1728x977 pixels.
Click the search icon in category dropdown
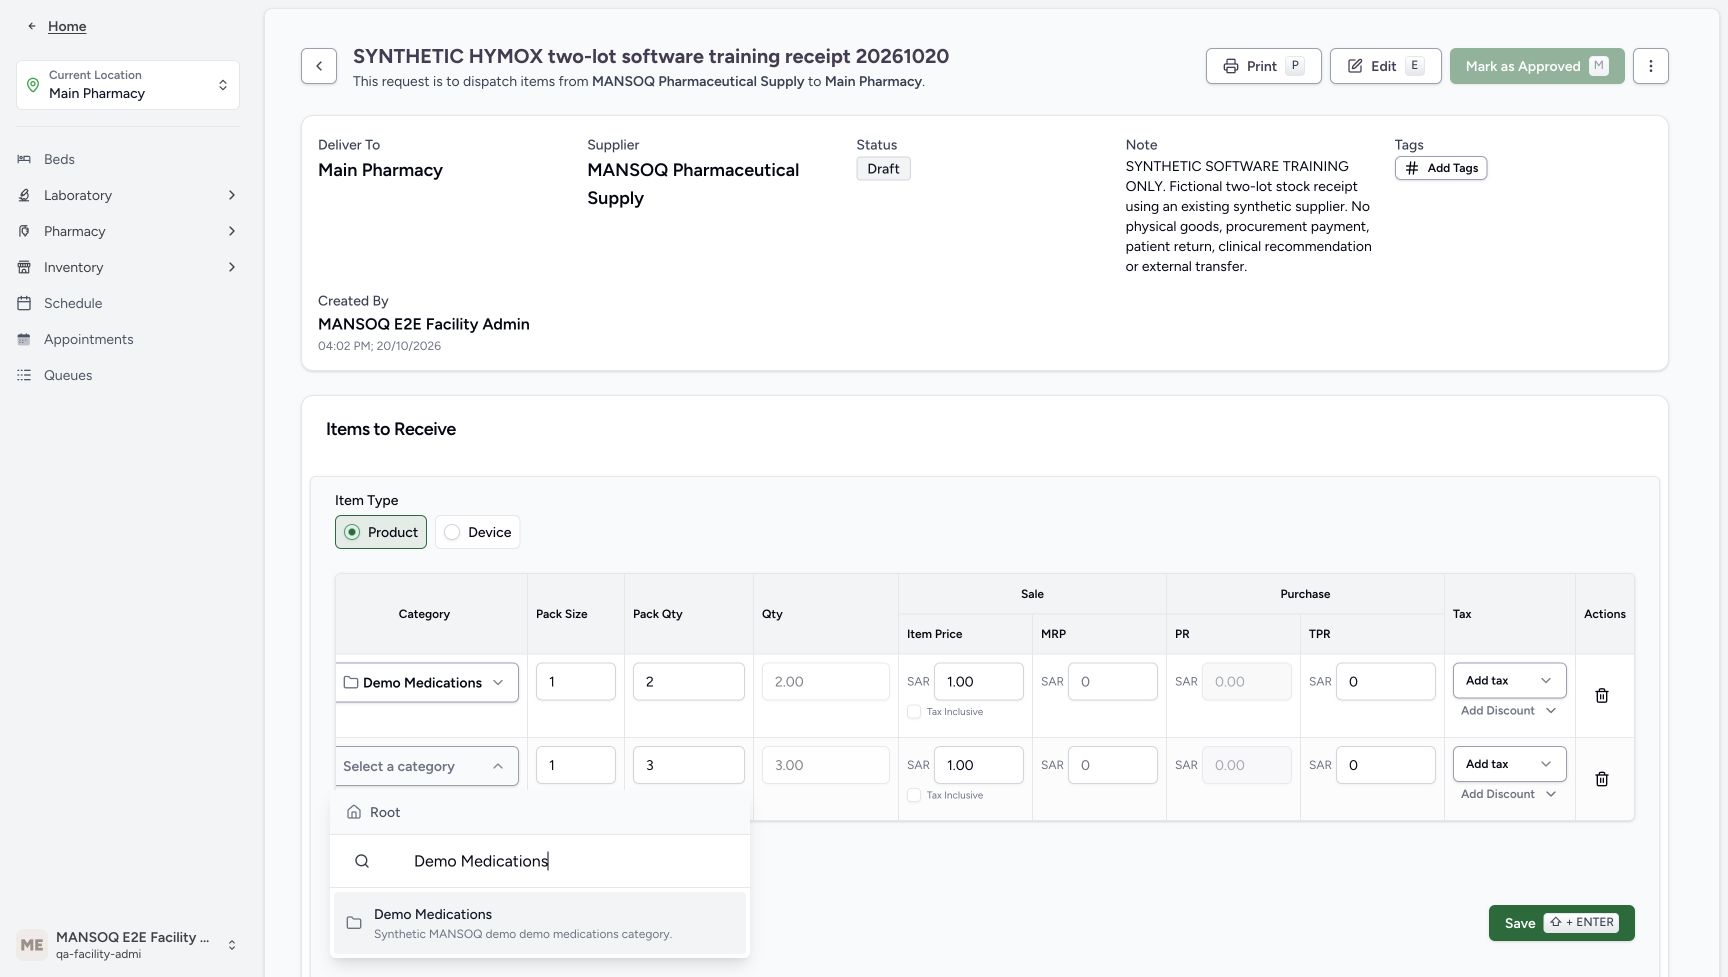[x=362, y=861]
